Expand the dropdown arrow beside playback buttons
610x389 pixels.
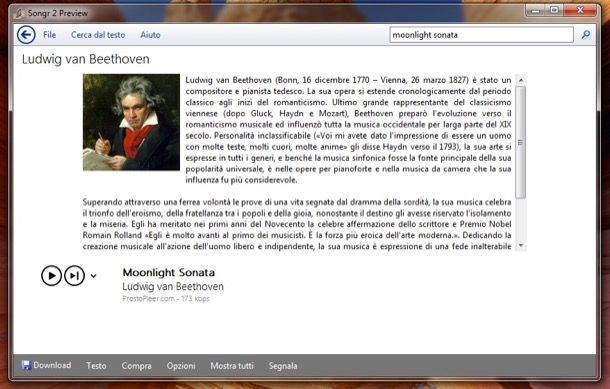93,276
